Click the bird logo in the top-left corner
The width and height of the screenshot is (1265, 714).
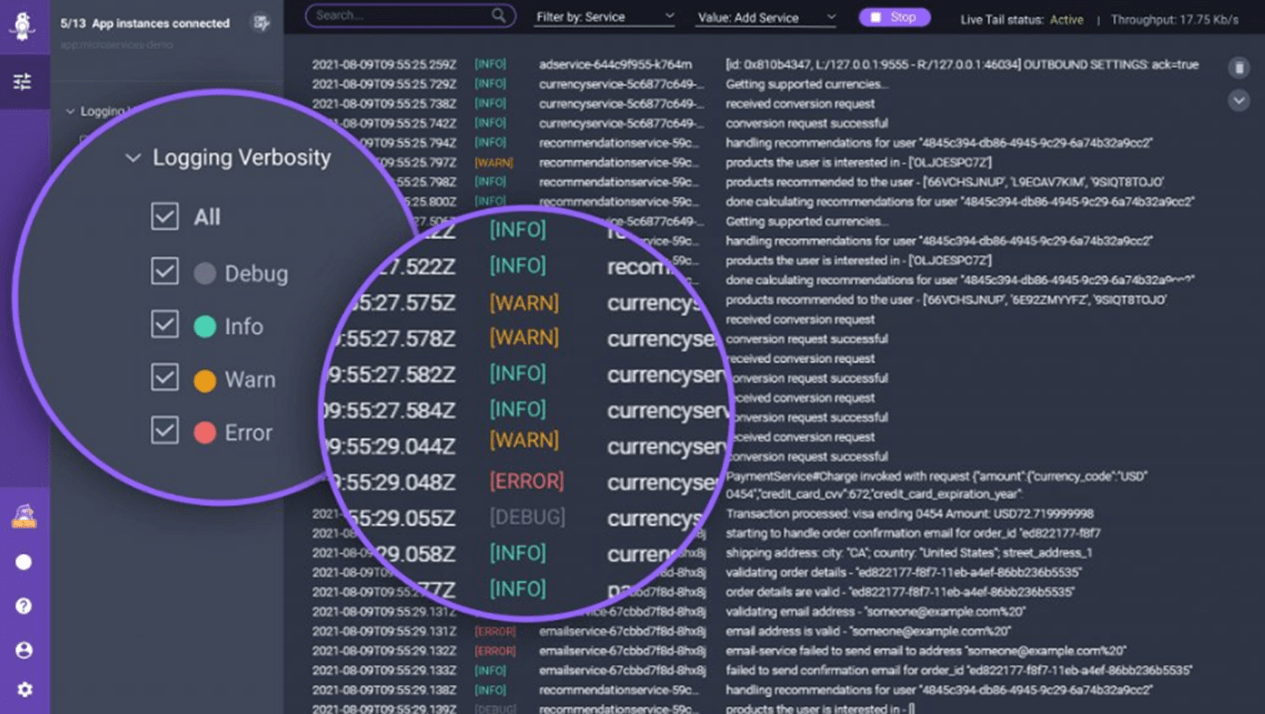[22, 25]
